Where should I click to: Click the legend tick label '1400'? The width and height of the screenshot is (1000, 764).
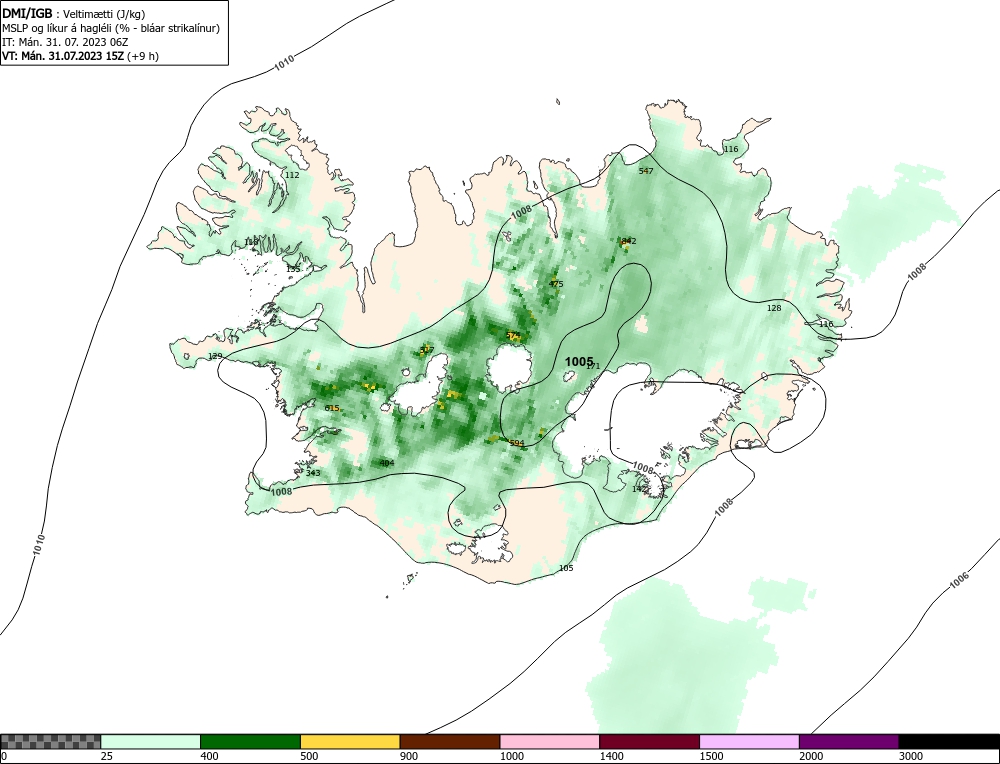tap(610, 756)
